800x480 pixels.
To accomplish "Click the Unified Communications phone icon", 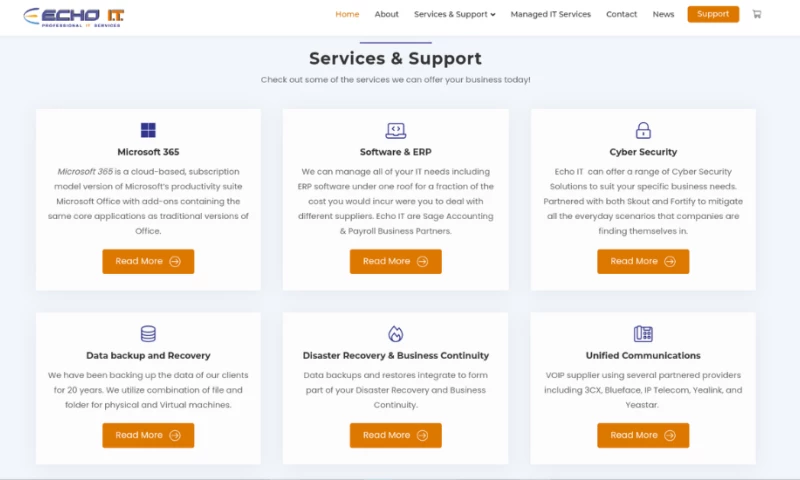I will [643, 334].
